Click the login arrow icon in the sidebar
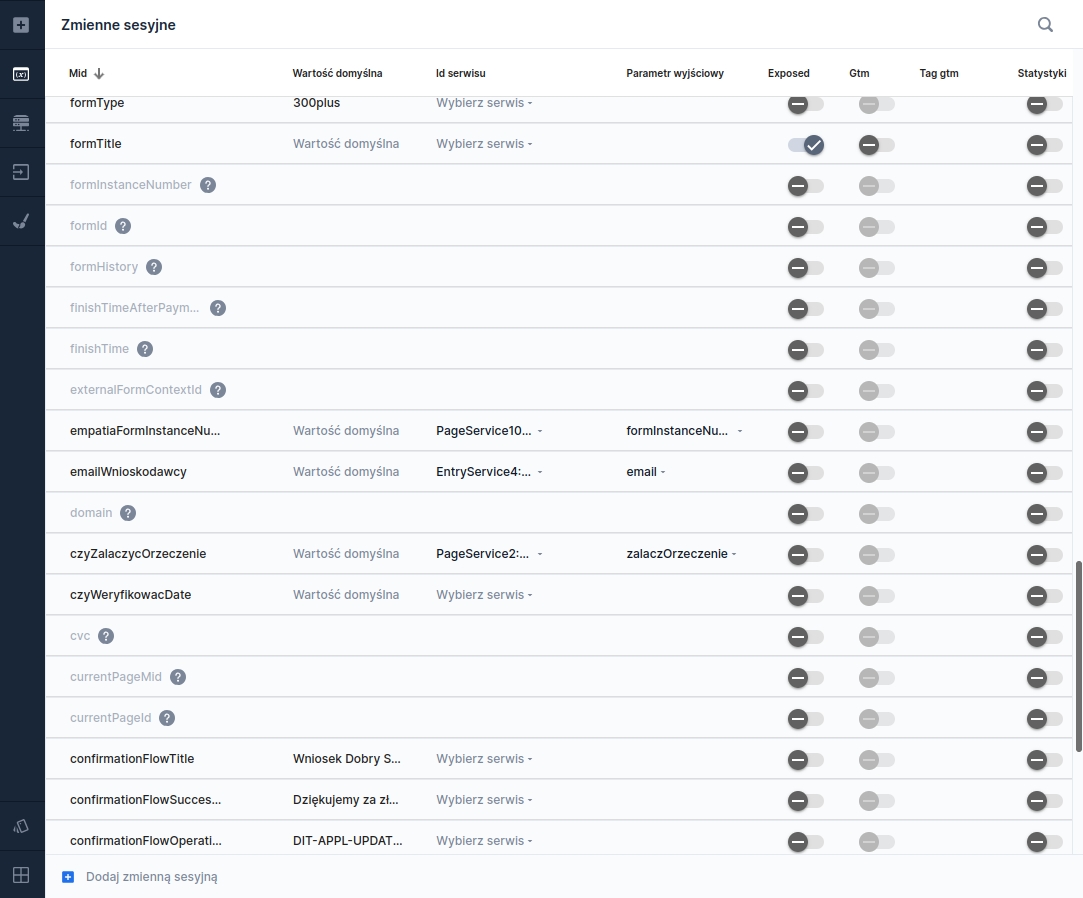1083x898 pixels. pyautogui.click(x=21, y=172)
